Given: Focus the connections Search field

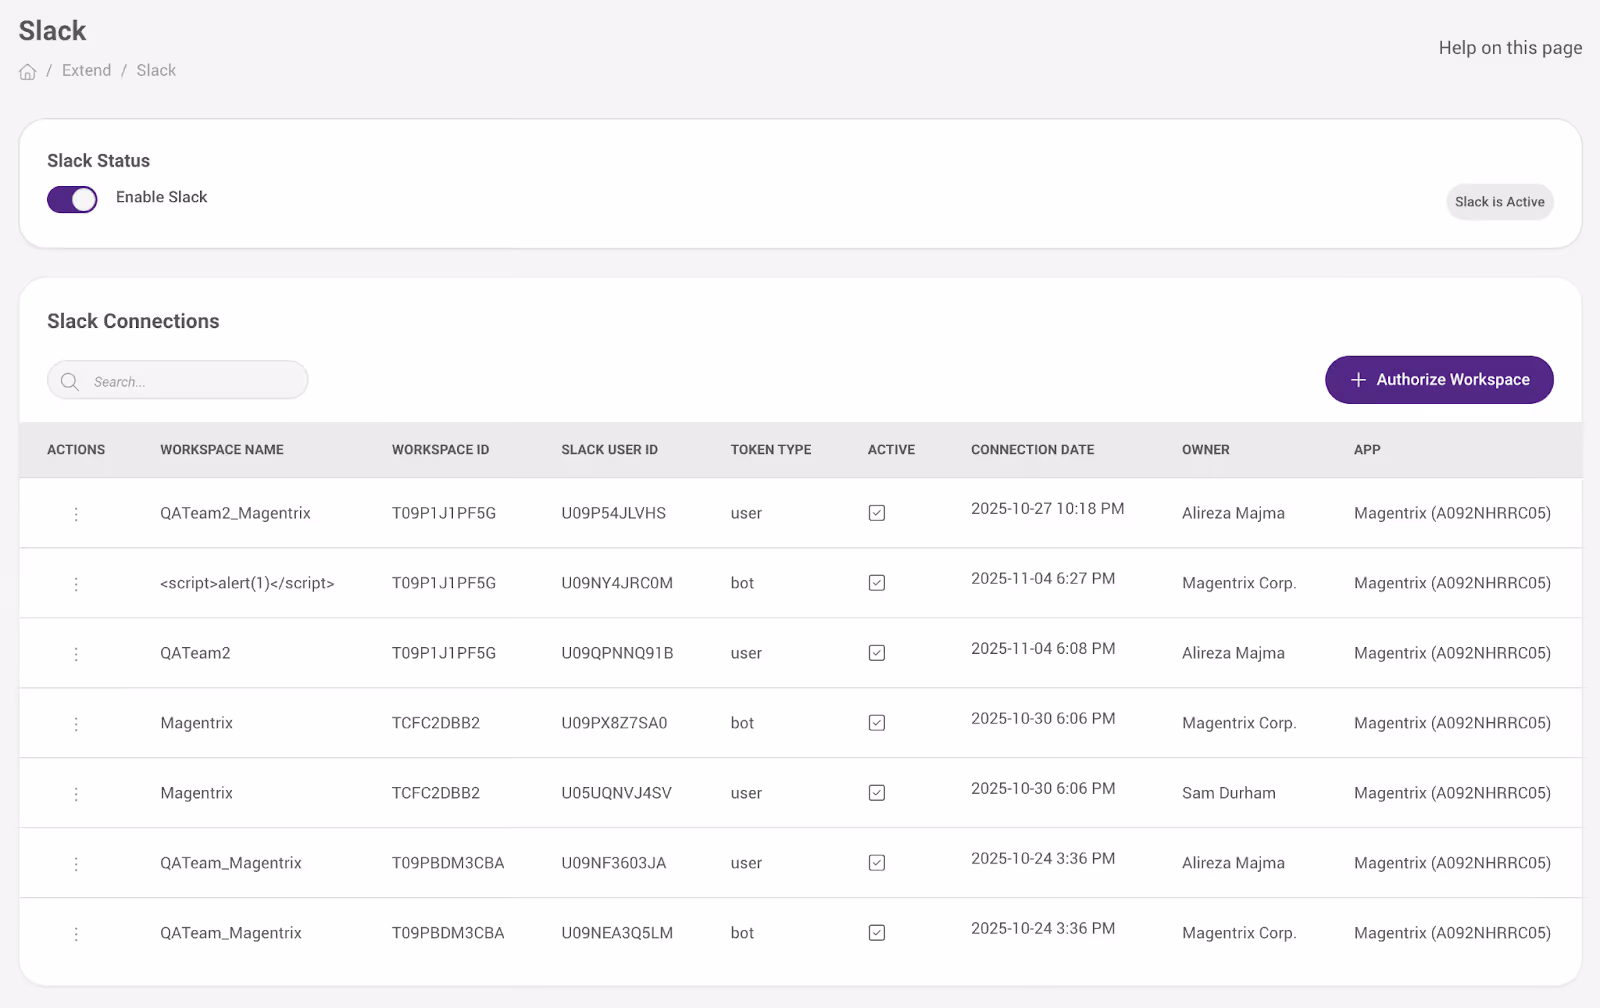Looking at the screenshot, I should coord(177,380).
